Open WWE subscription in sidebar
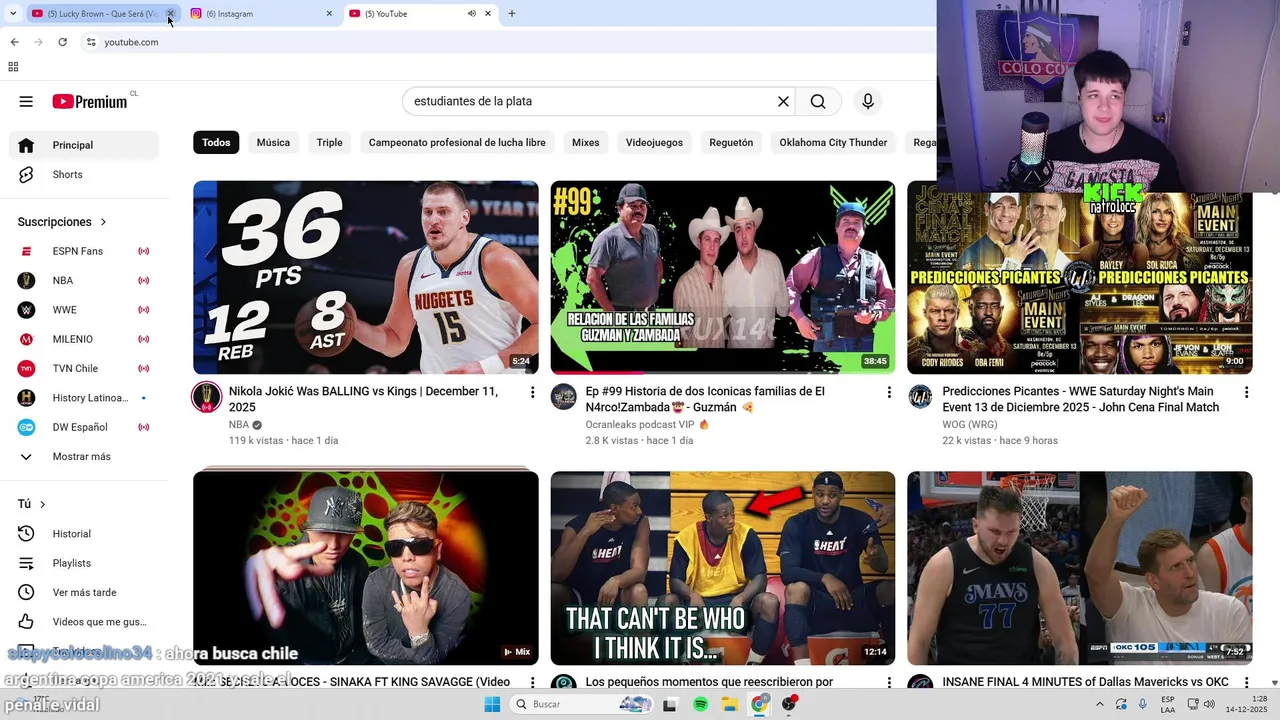Screen dimensions: 1280x720 (x=84, y=310)
